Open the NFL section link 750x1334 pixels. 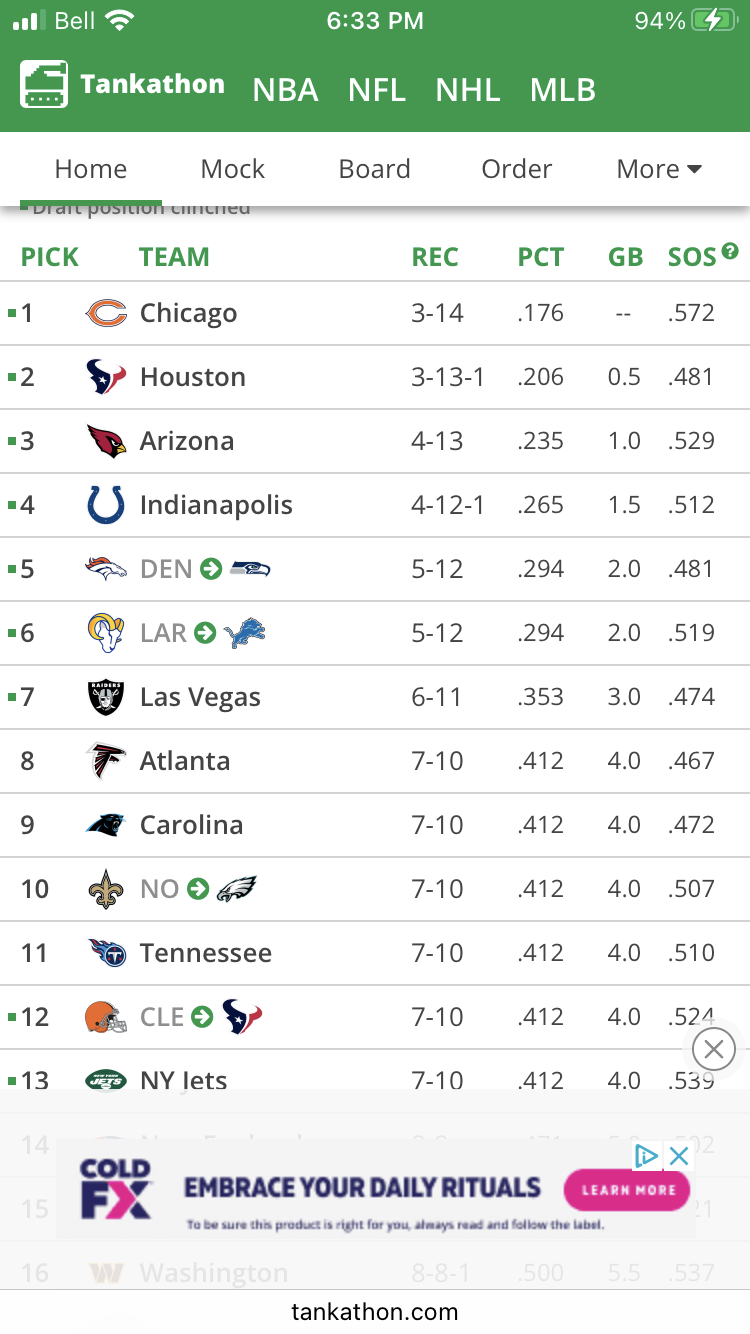[x=377, y=90]
